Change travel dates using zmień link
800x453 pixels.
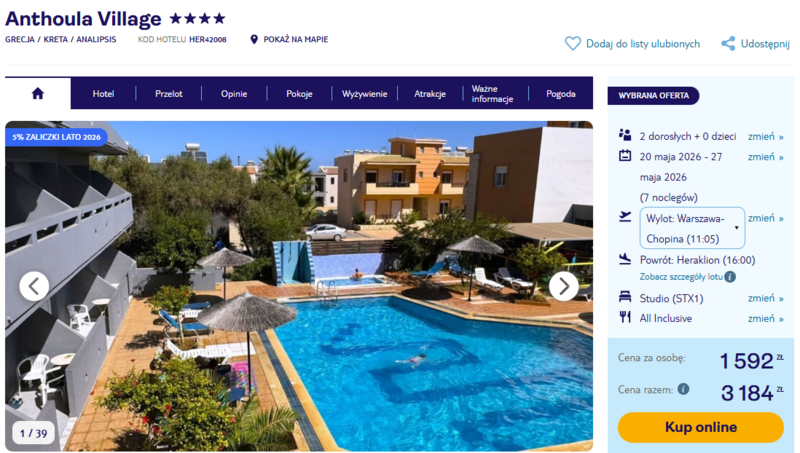(x=765, y=157)
